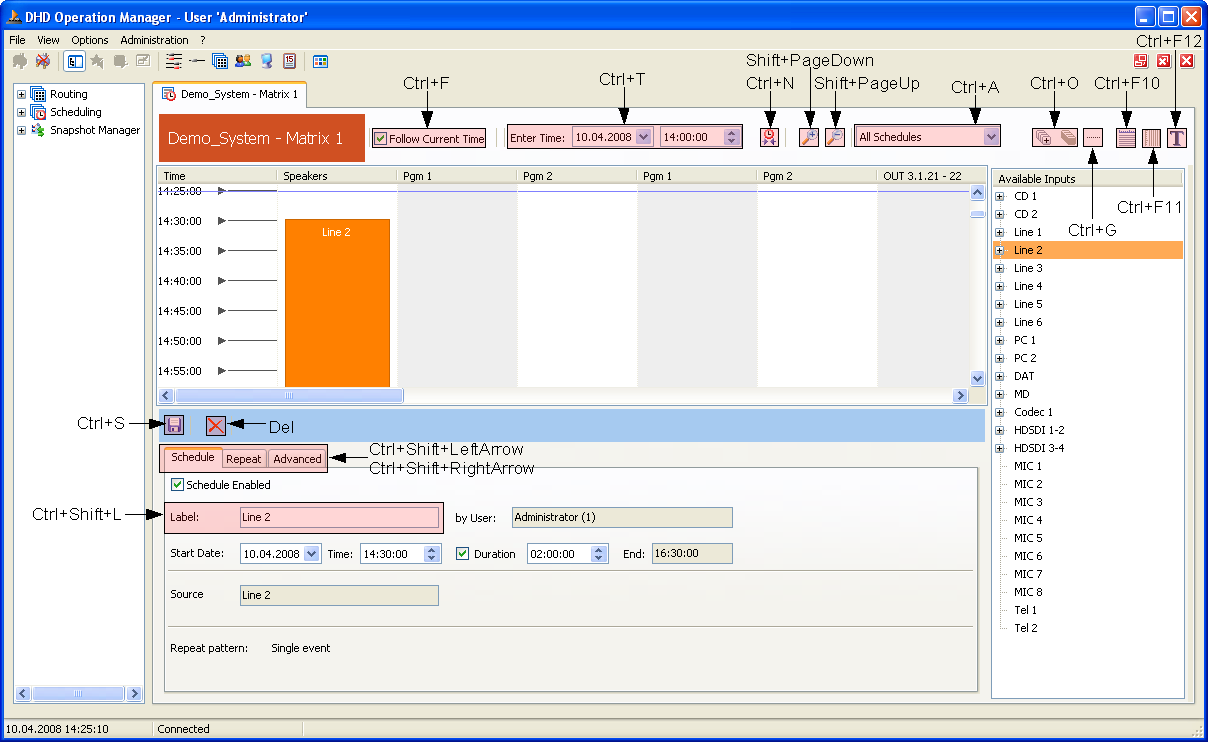Select the Demo_System - Matrix 1 tab

click(230, 95)
